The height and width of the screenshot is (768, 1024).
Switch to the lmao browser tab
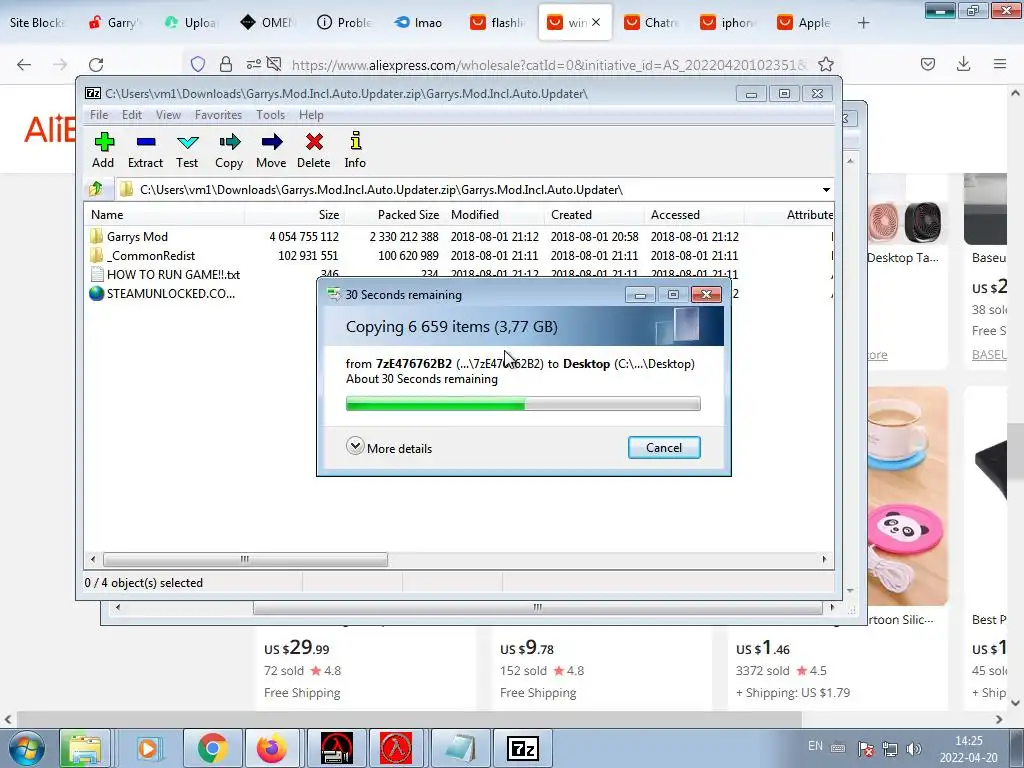tap(419, 23)
